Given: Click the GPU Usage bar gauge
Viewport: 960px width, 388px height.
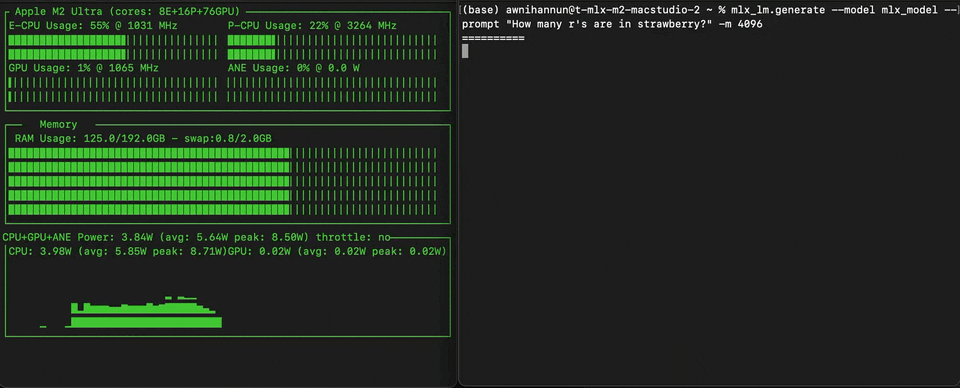Looking at the screenshot, I should [x=113, y=90].
